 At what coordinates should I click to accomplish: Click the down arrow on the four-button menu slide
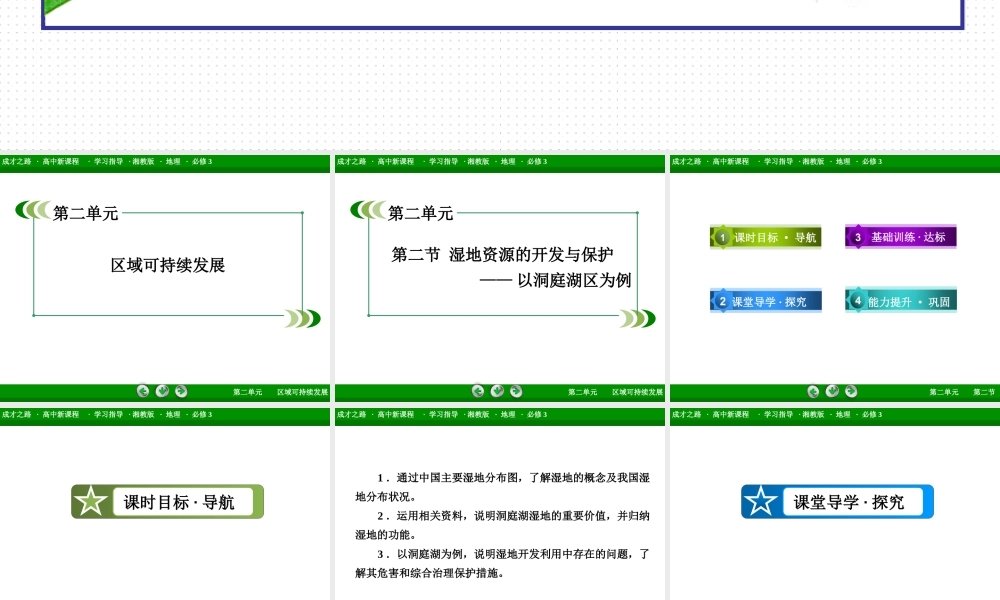click(832, 391)
